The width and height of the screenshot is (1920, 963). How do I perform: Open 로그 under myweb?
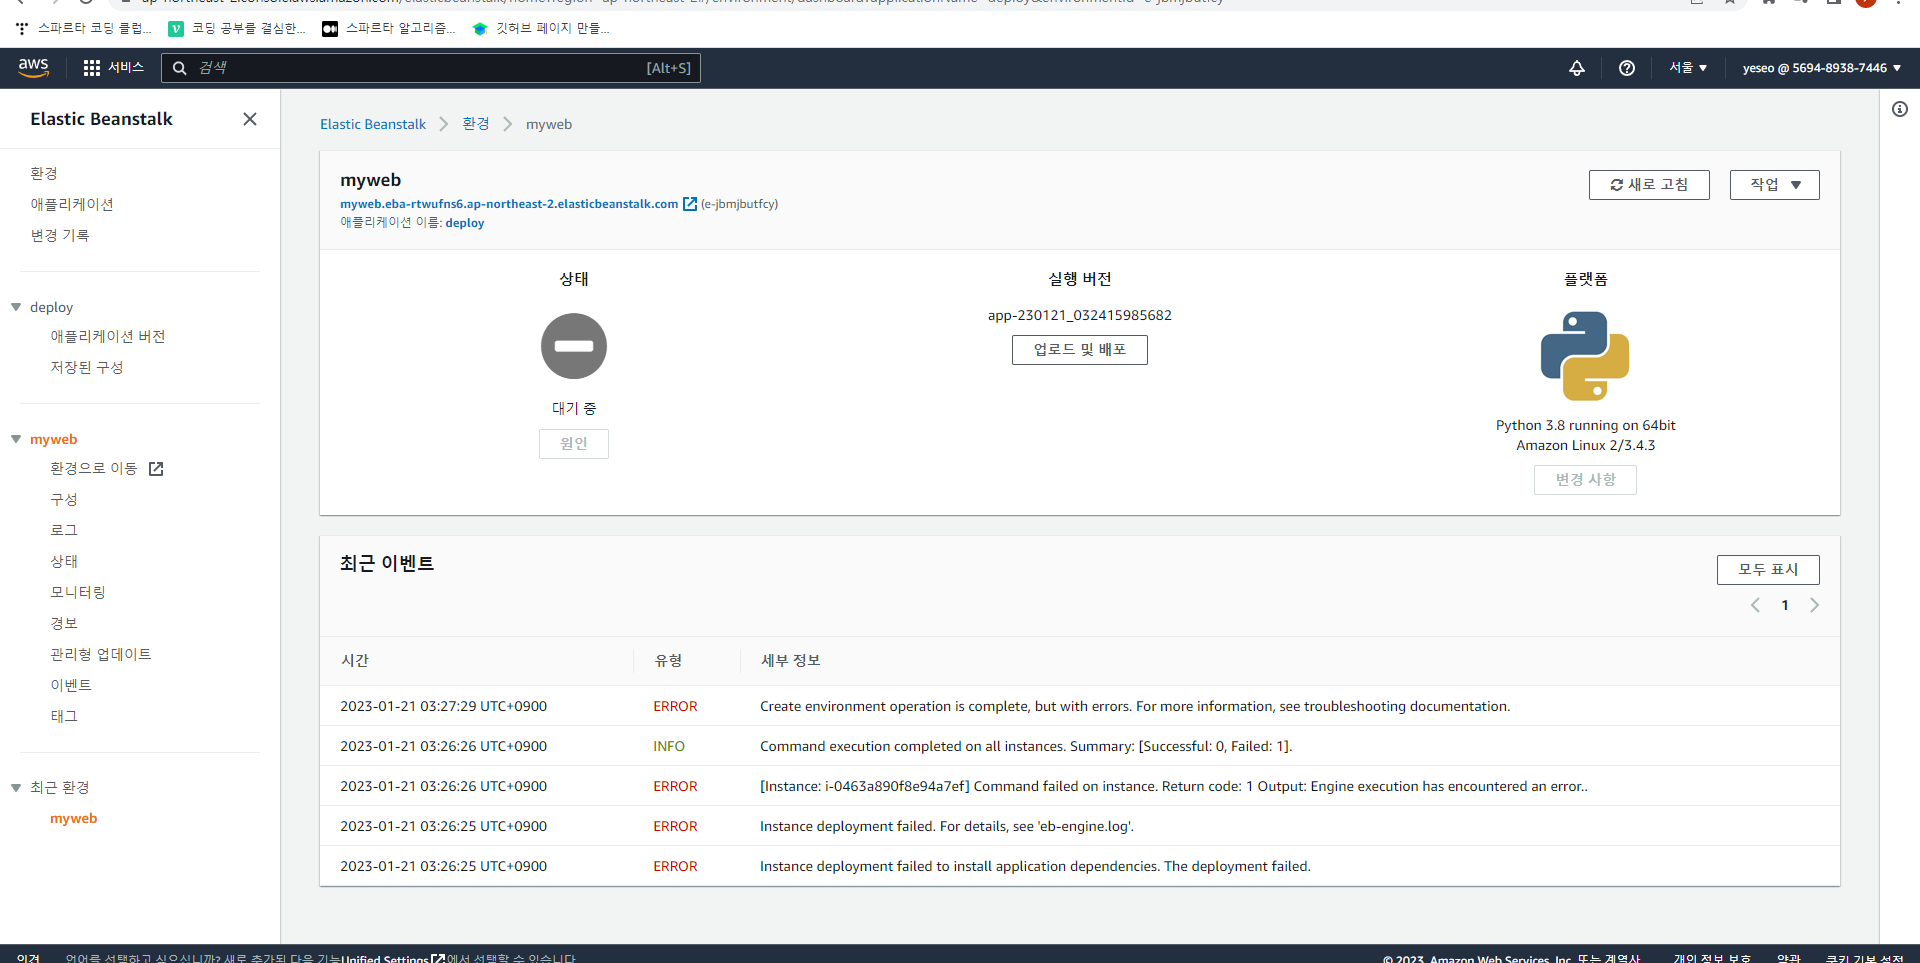[64, 530]
